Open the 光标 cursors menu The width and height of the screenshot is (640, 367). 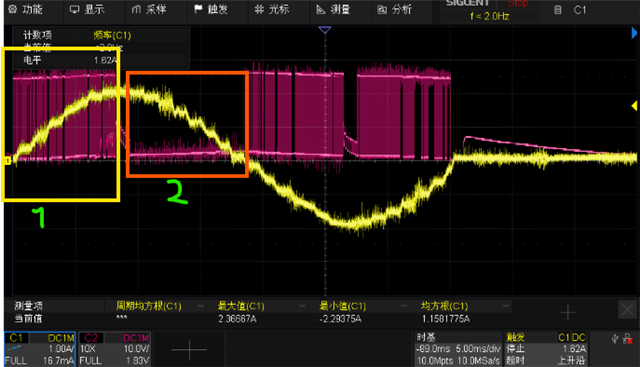coord(272,9)
